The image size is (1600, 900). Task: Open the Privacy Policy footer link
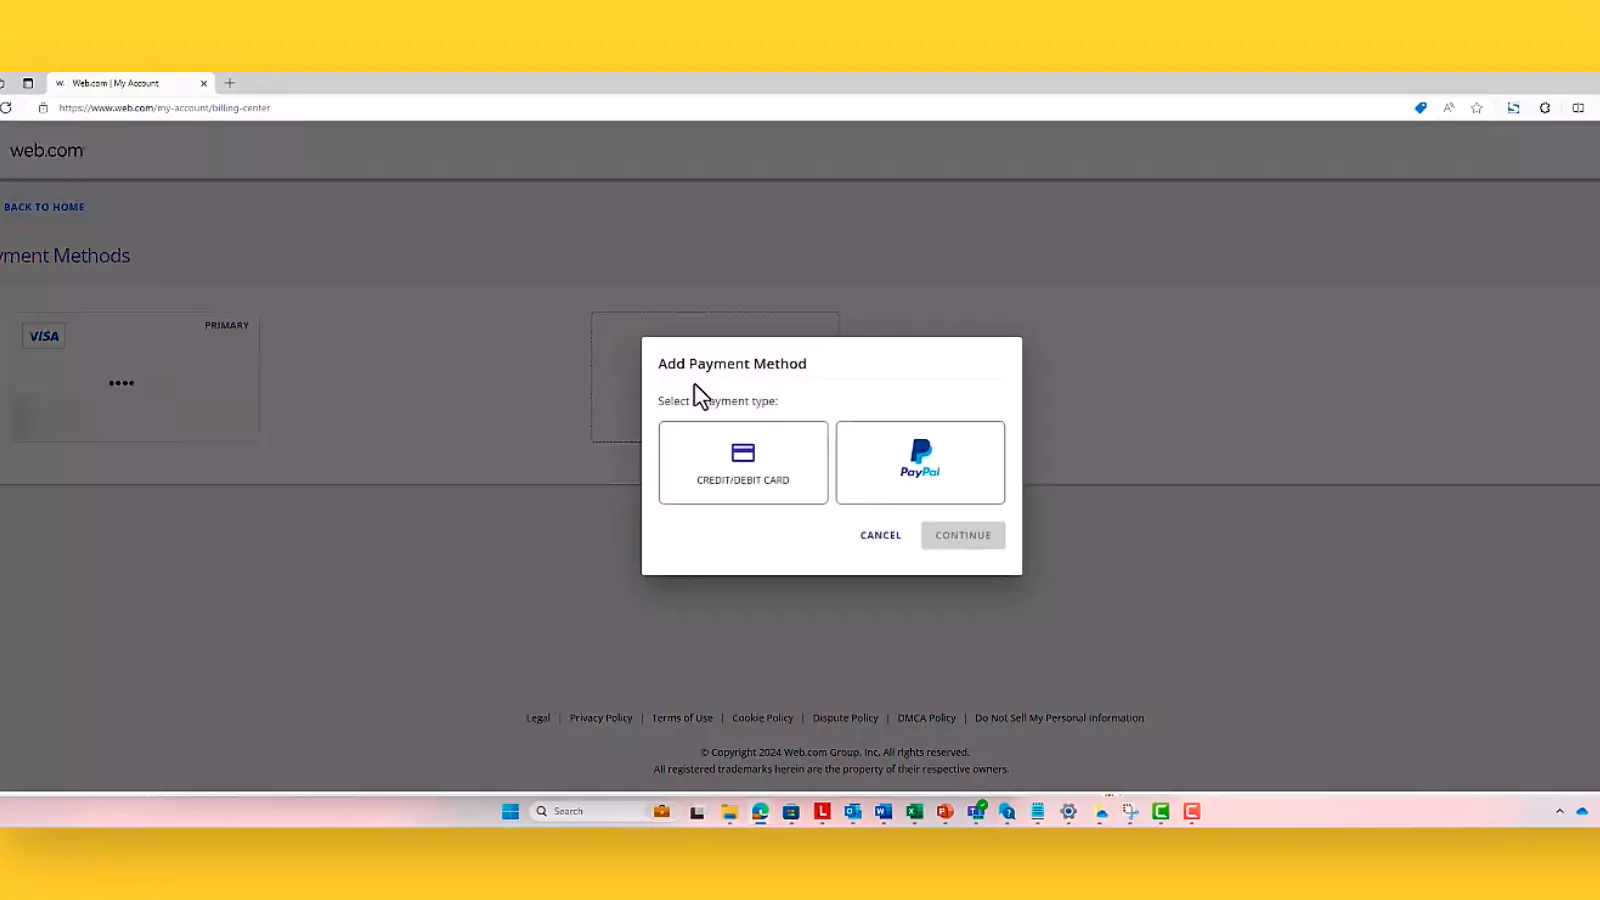pyautogui.click(x=601, y=718)
